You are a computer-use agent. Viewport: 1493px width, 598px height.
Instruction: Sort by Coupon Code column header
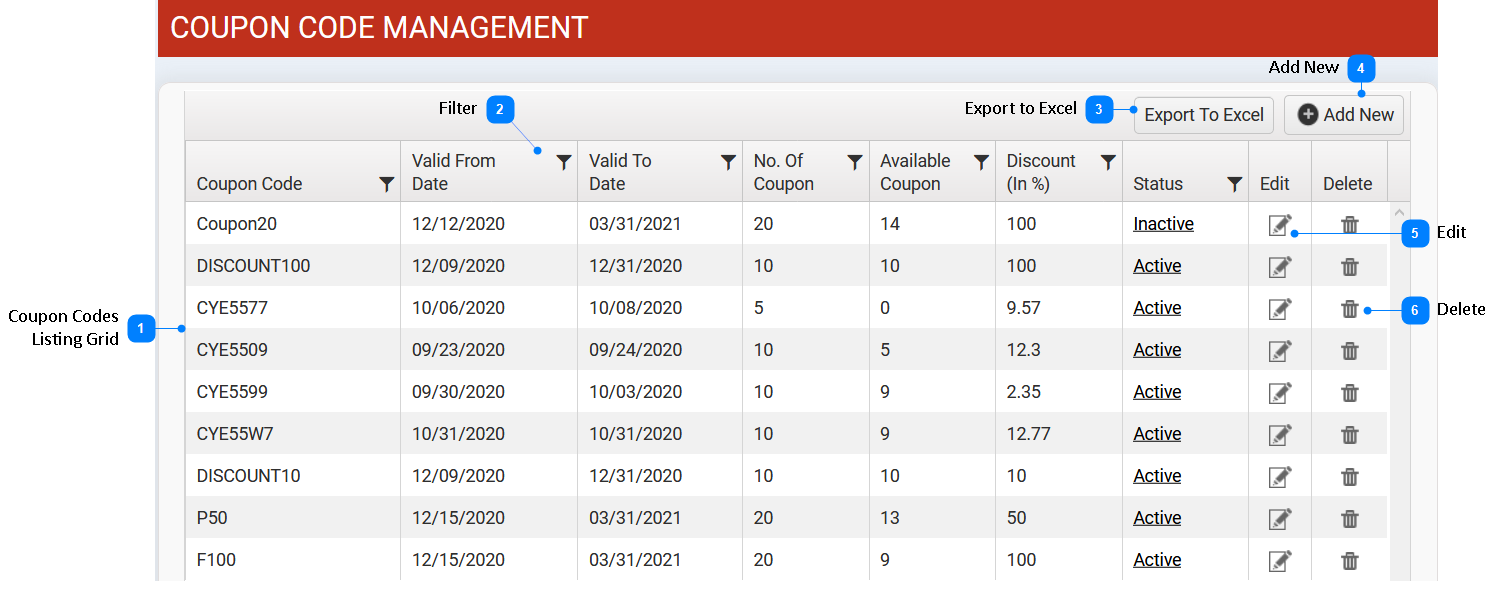click(249, 184)
